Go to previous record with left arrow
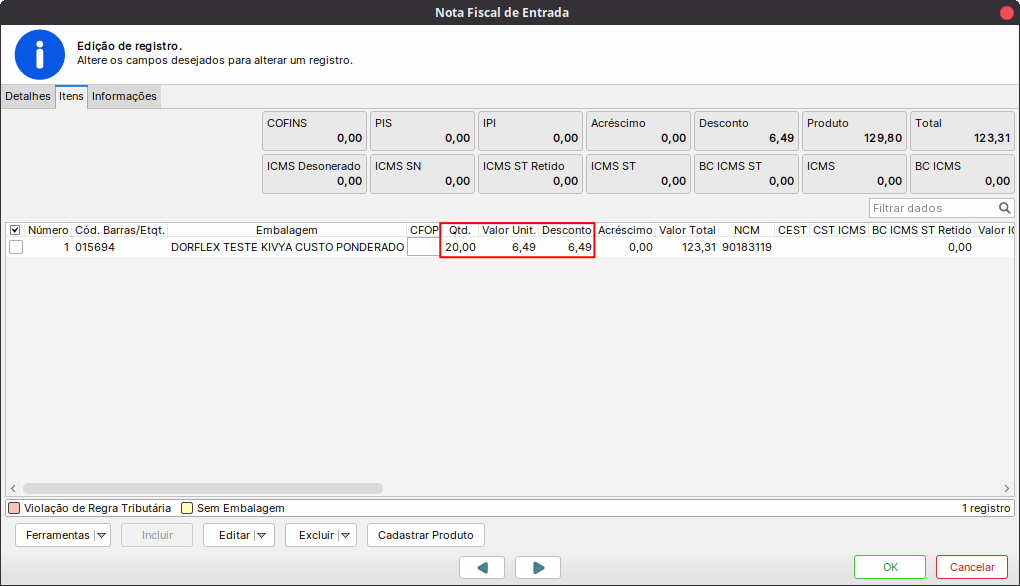Image resolution: width=1020 pixels, height=586 pixels. click(x=482, y=567)
